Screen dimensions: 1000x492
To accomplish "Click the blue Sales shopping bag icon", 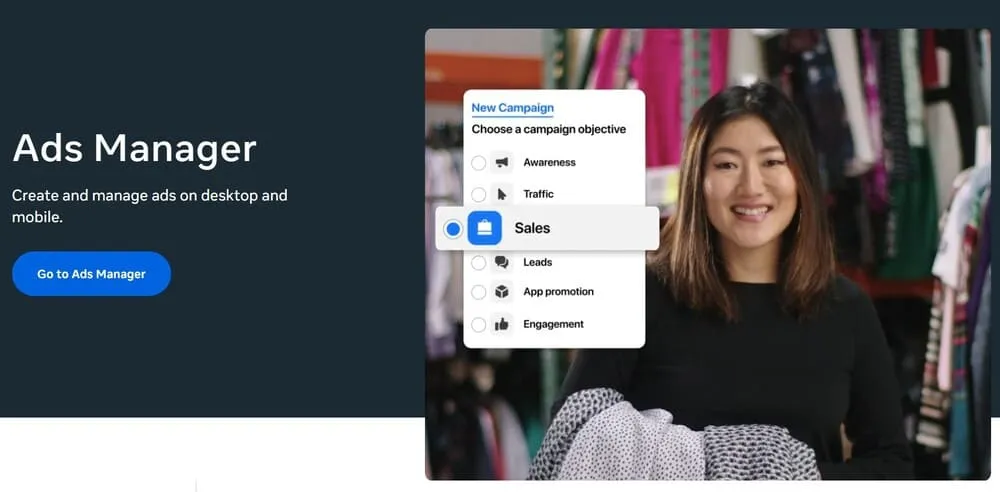I will coord(485,229).
